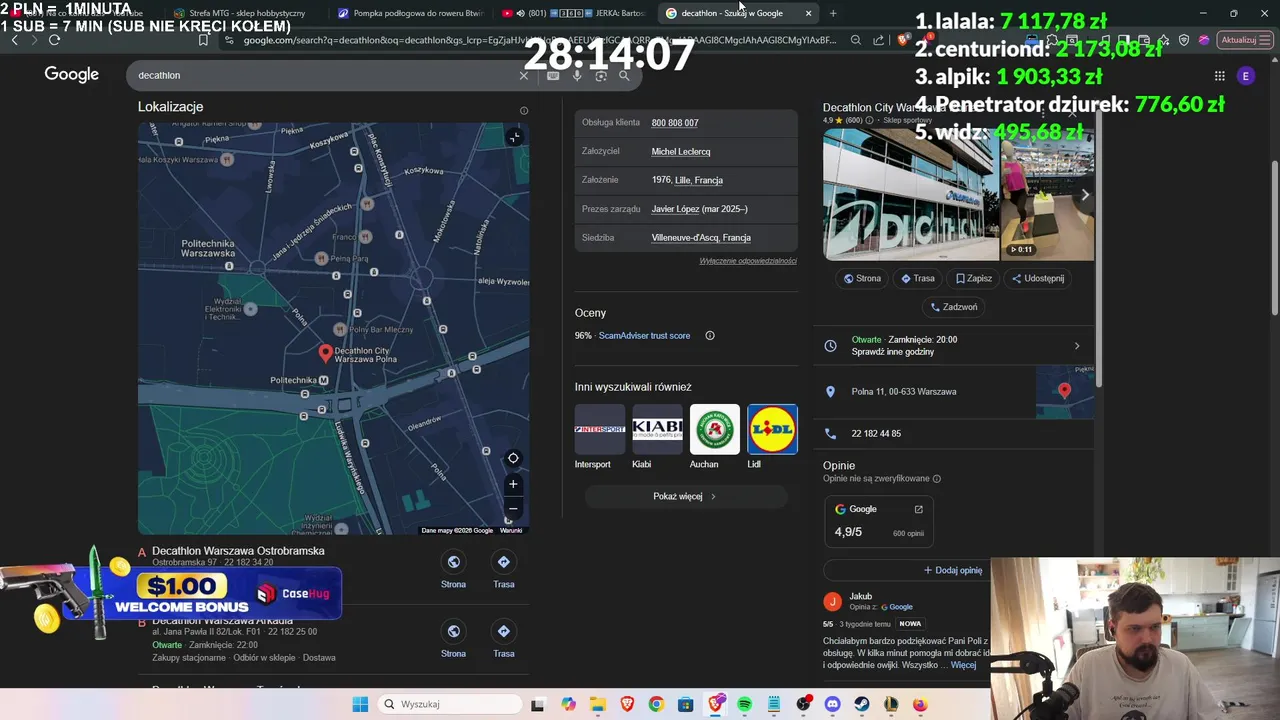Center map on my location
1280x720 pixels.
[x=513, y=458]
